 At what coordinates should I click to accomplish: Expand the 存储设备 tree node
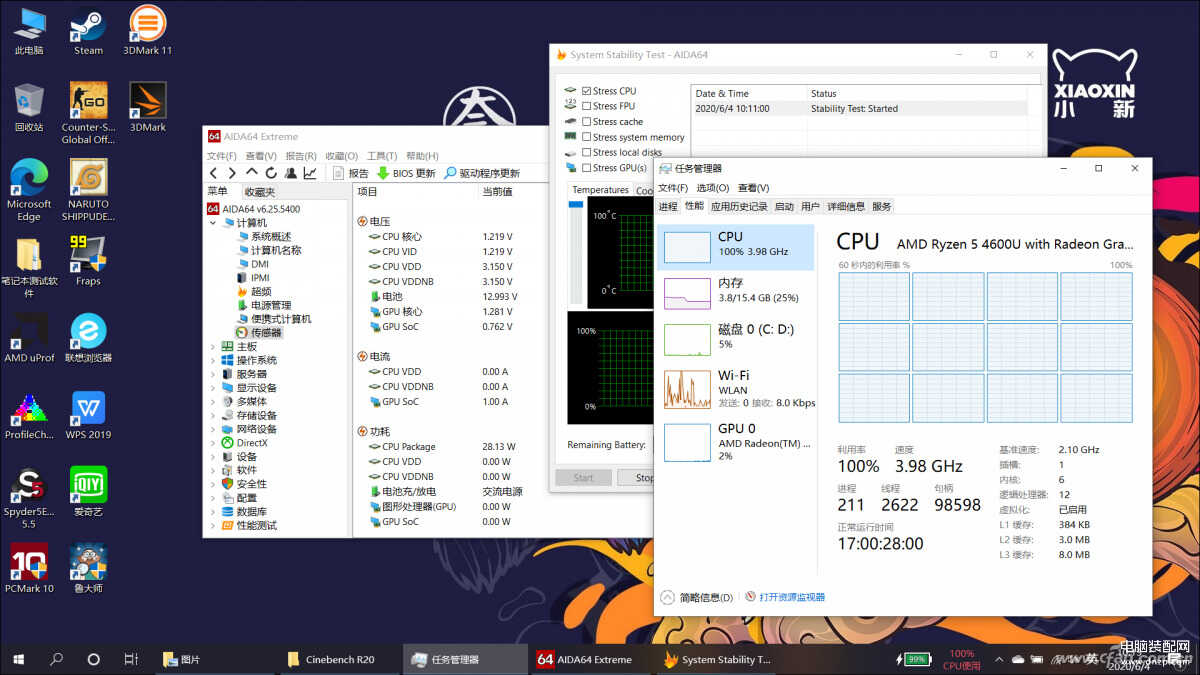coord(213,415)
